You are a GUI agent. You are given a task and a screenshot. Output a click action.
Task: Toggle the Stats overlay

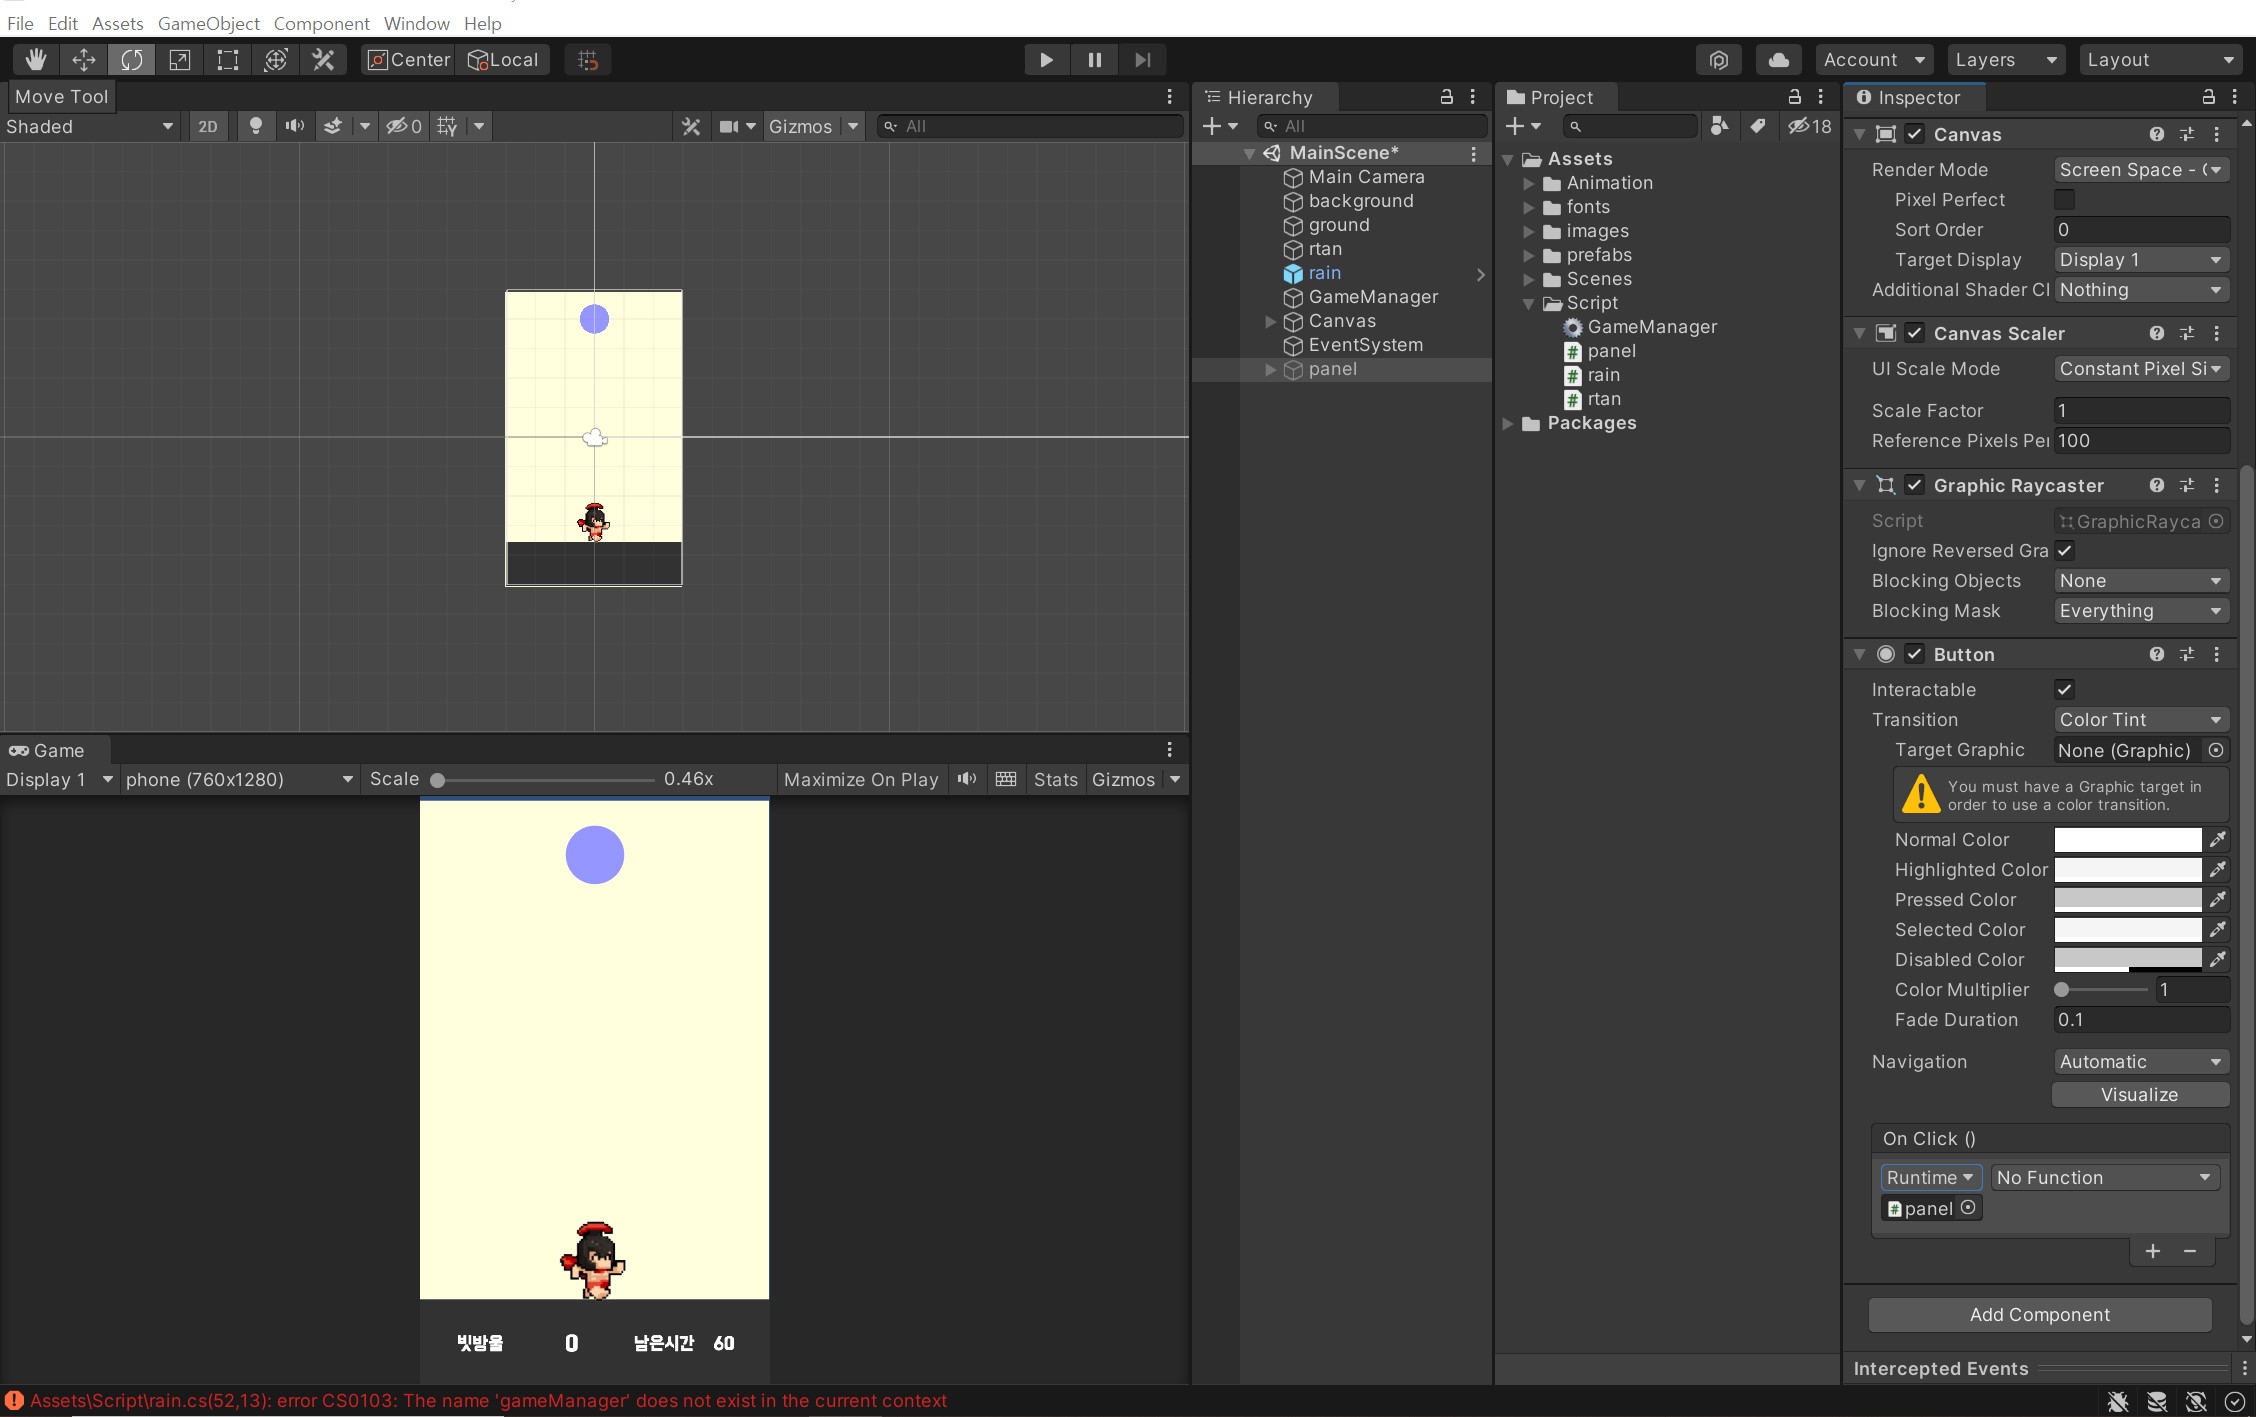point(1055,779)
